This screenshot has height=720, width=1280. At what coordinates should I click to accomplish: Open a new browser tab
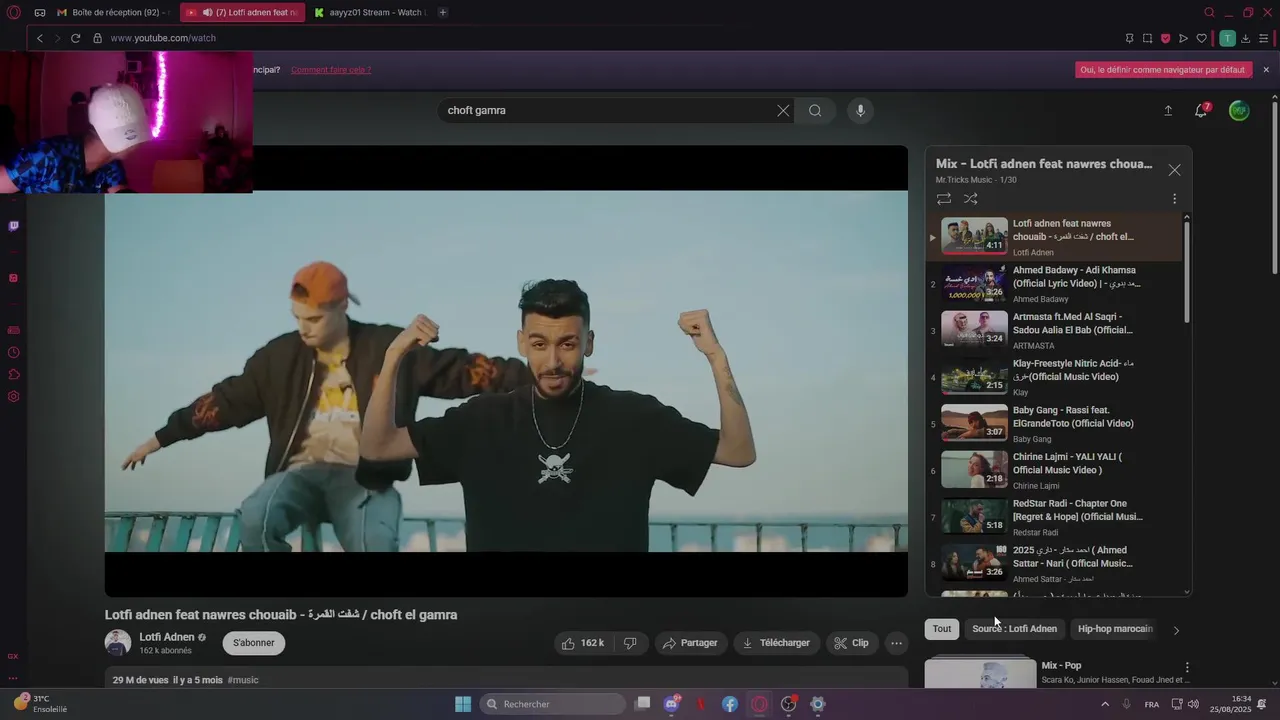tap(442, 12)
